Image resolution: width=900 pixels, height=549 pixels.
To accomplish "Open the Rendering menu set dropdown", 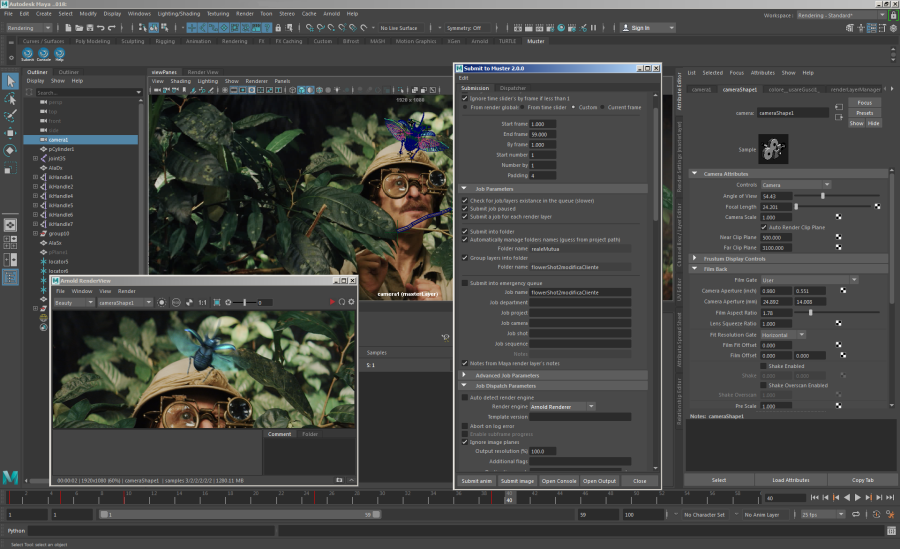I will tap(31, 28).
